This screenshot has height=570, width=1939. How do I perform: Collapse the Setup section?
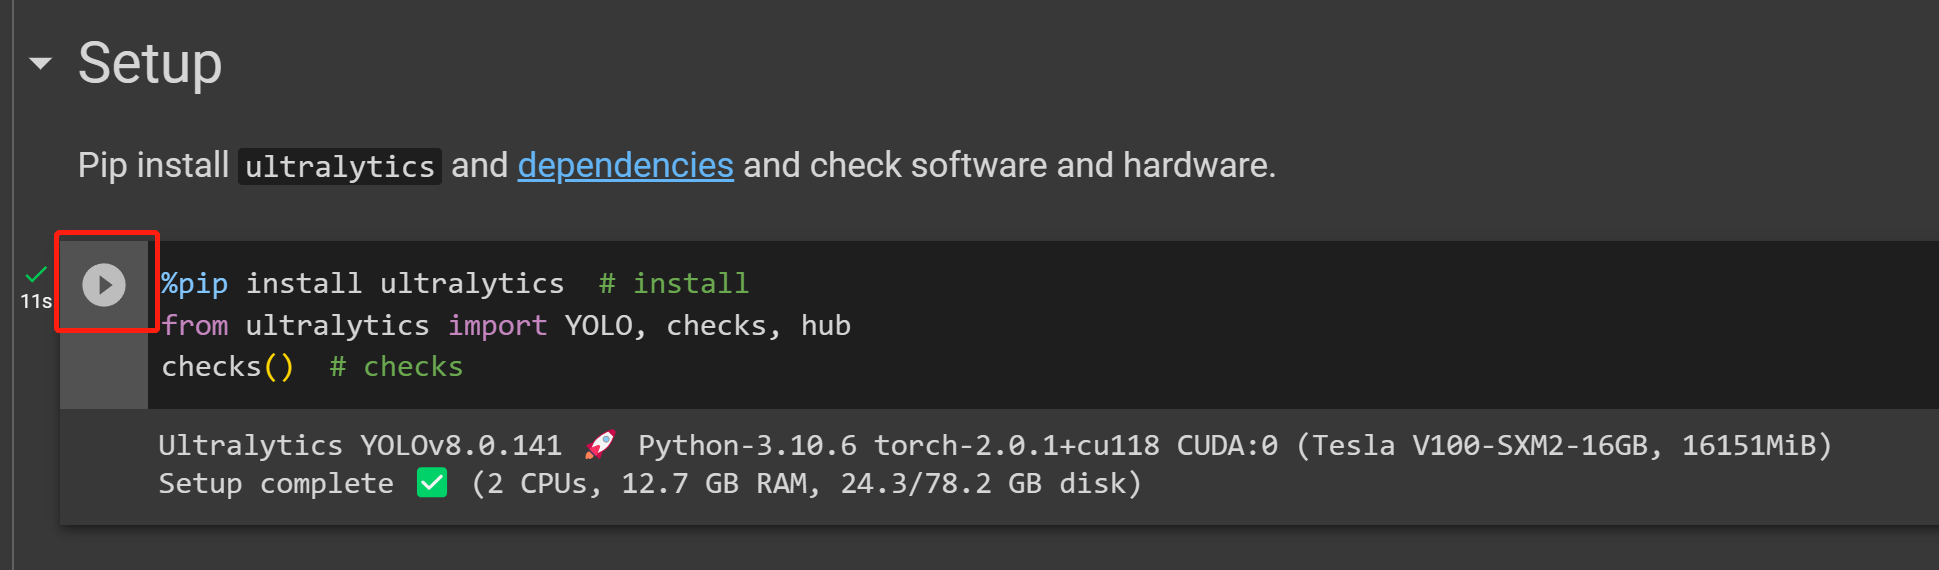pyautogui.click(x=40, y=64)
